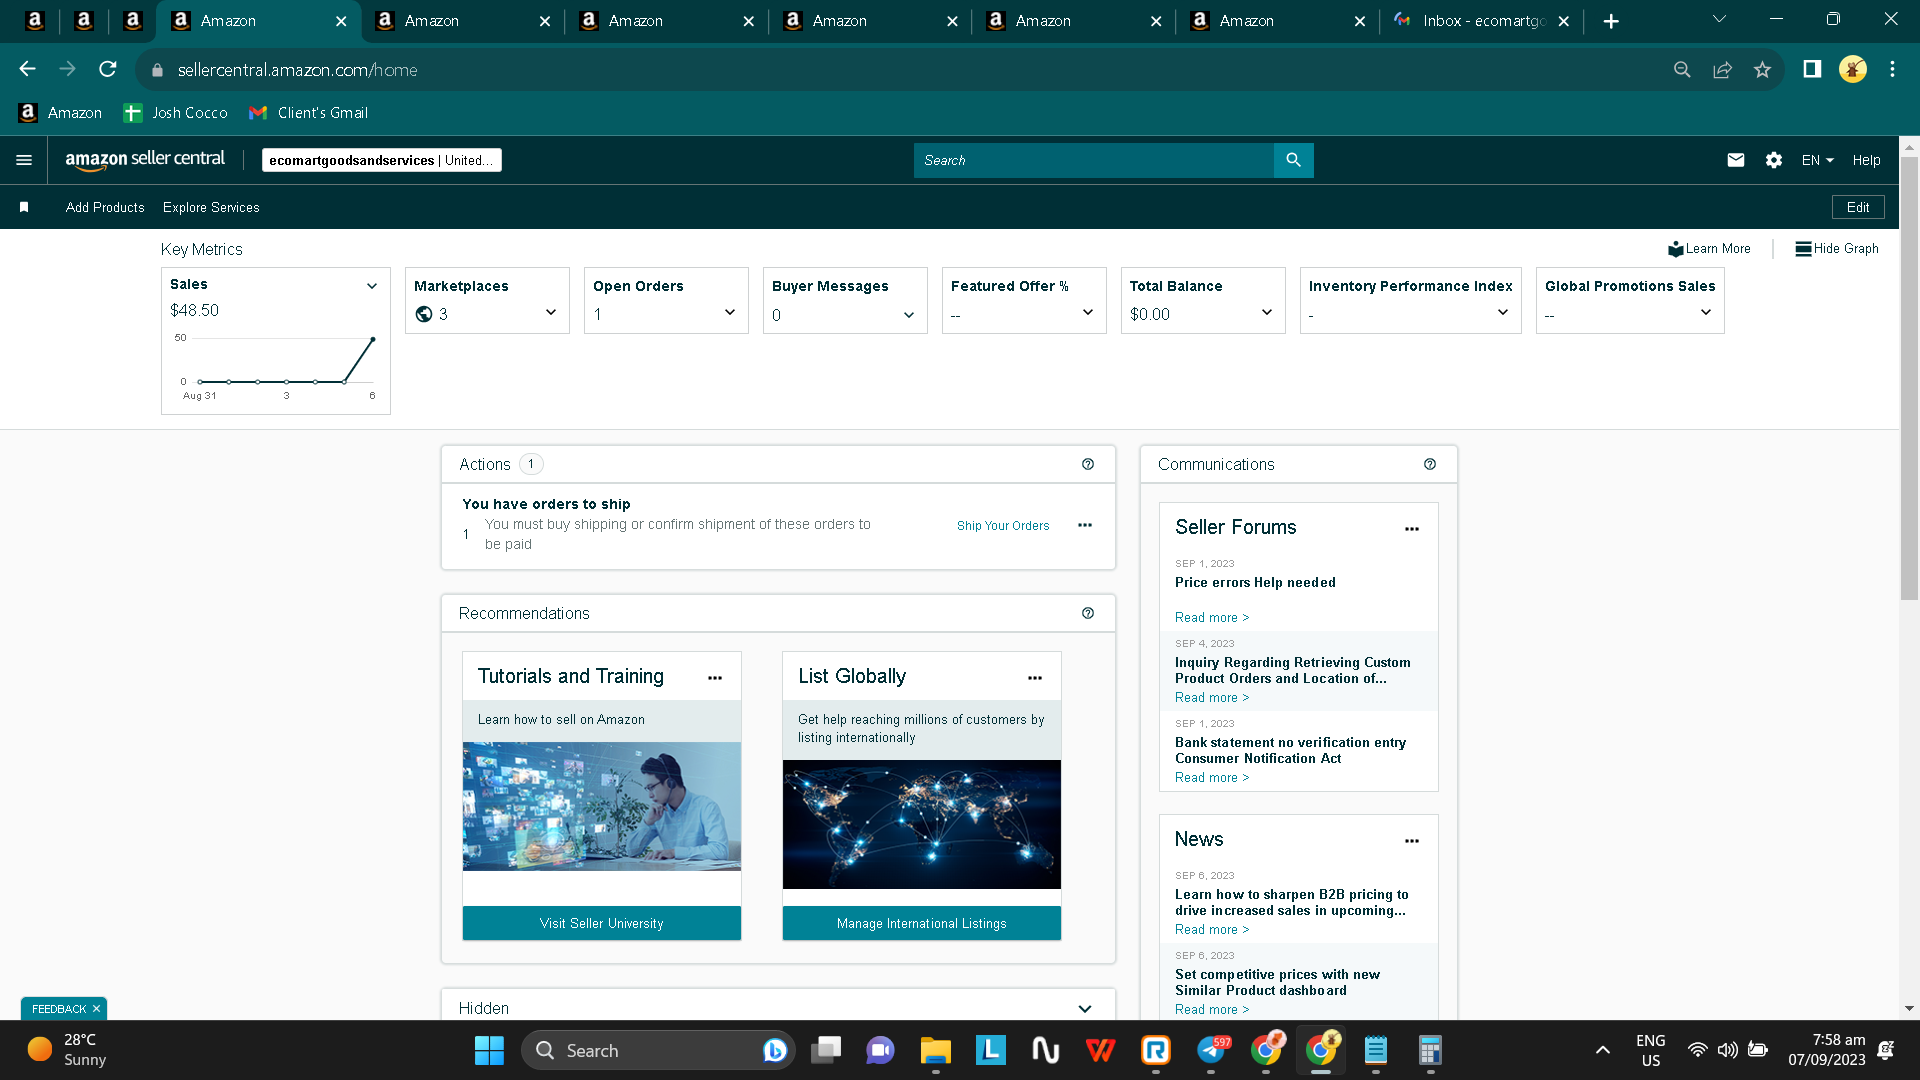Open File Explorer from the taskbar

pos(935,1050)
